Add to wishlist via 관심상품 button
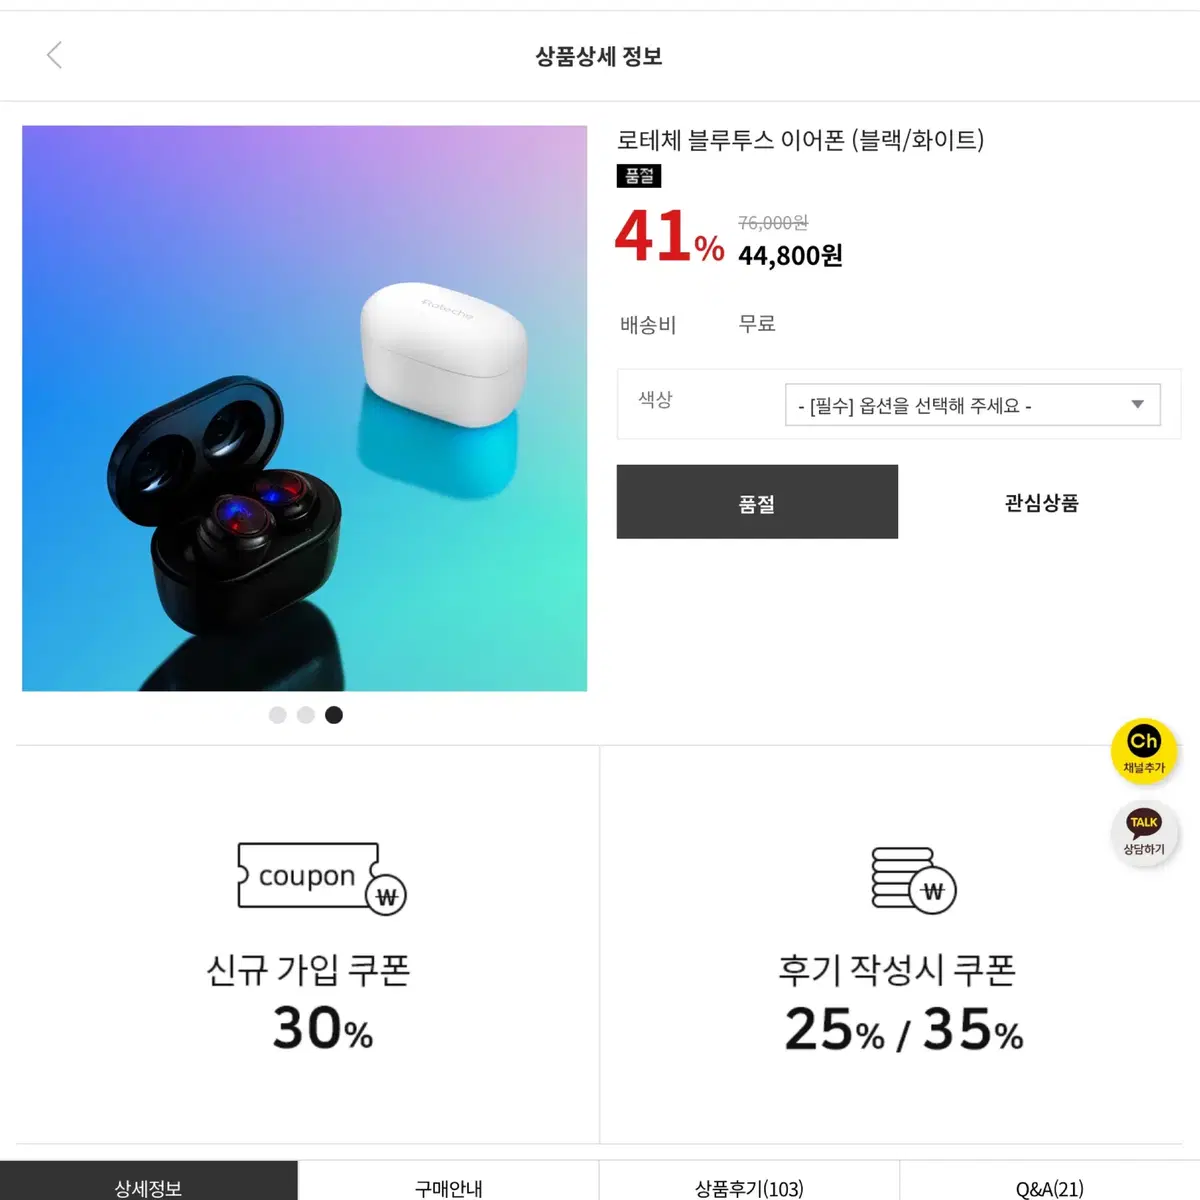Screen dimensions: 1200x1200 [1041, 502]
